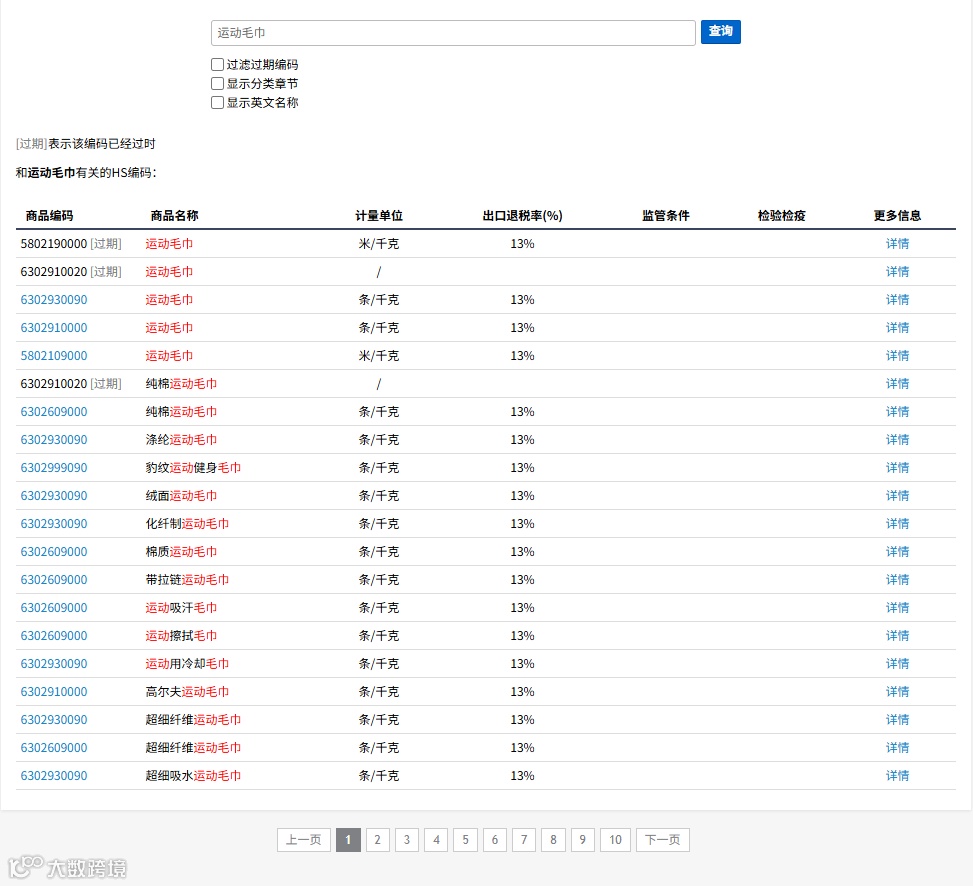Viewport: 973px width, 886px height.
Task: Check the 显示英文名称 option
Action: coord(217,102)
